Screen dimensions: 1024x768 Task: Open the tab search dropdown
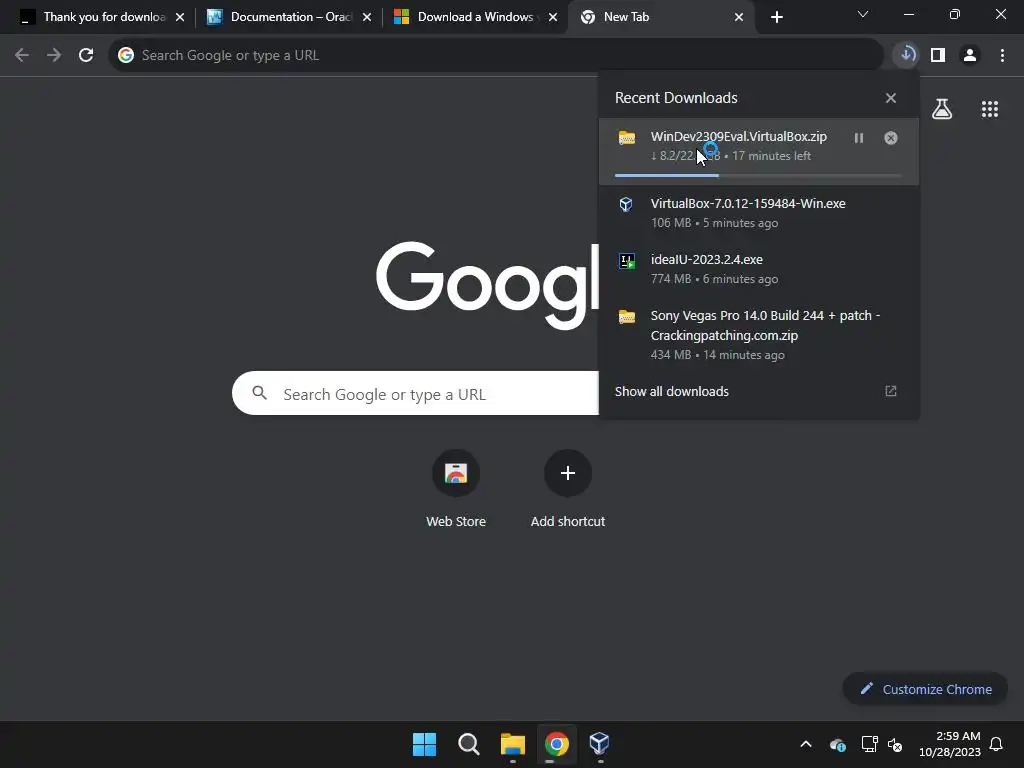point(863,14)
